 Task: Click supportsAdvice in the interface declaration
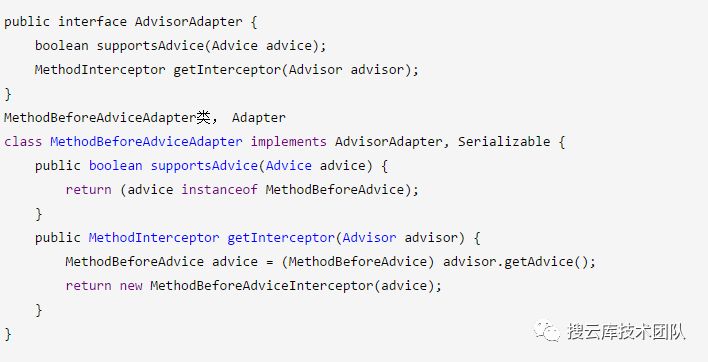point(150,46)
